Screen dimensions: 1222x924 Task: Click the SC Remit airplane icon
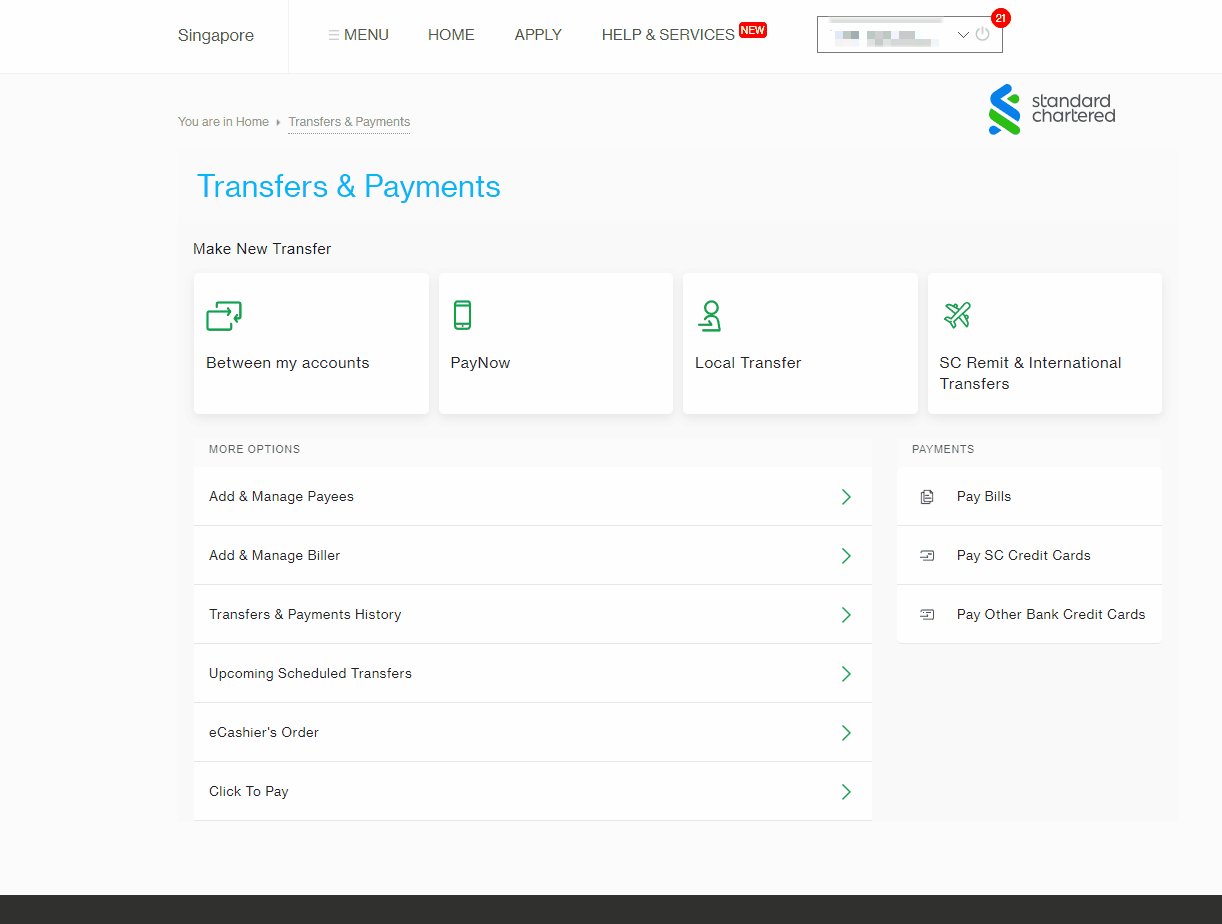[957, 315]
